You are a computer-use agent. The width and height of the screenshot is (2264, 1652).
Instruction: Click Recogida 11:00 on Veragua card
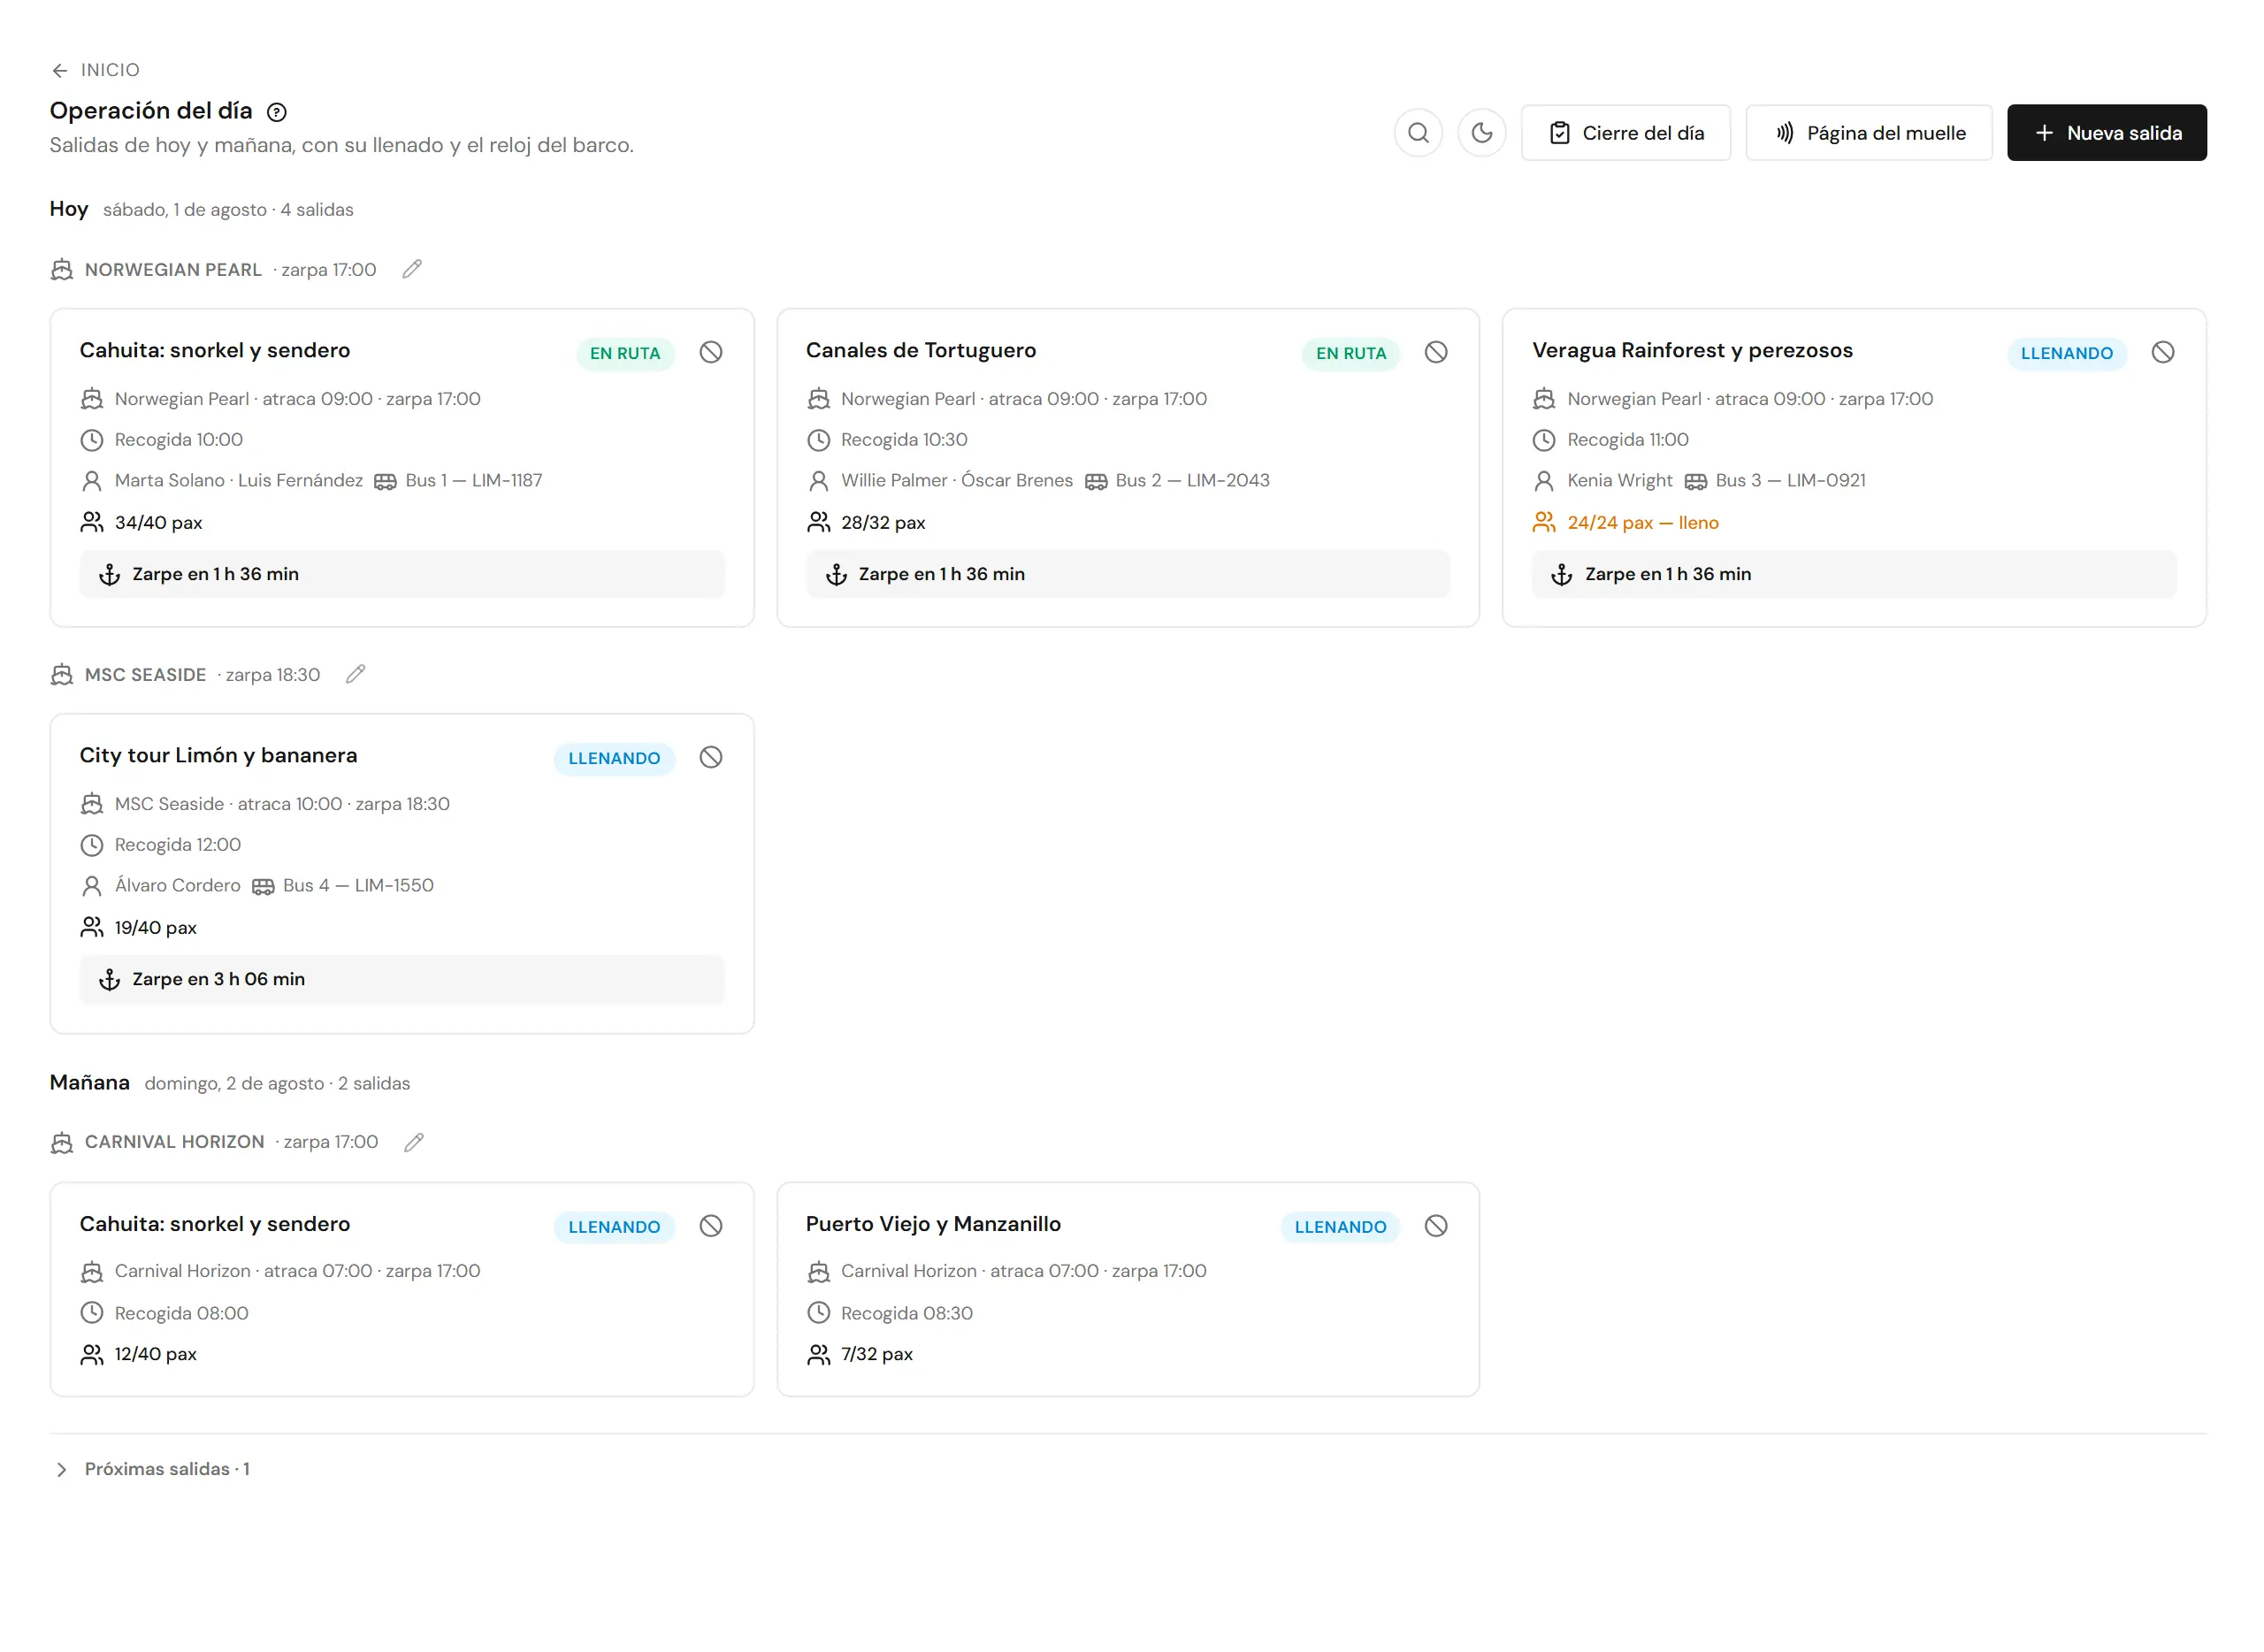[x=1627, y=440]
